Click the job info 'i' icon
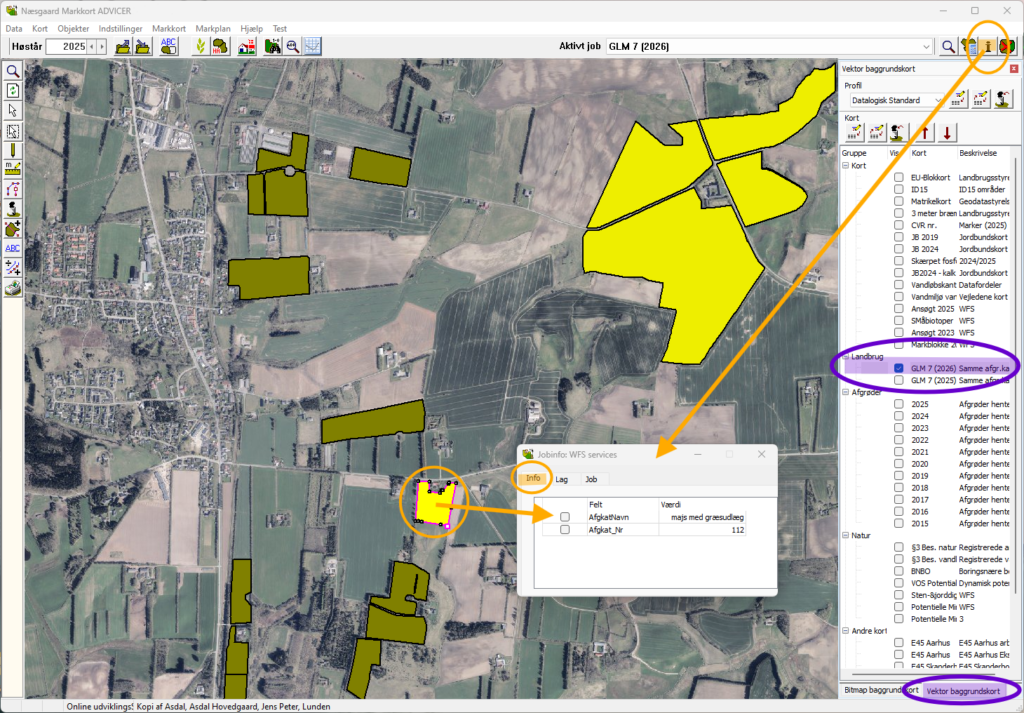Screen dimensions: 1024x713 [x=988, y=47]
